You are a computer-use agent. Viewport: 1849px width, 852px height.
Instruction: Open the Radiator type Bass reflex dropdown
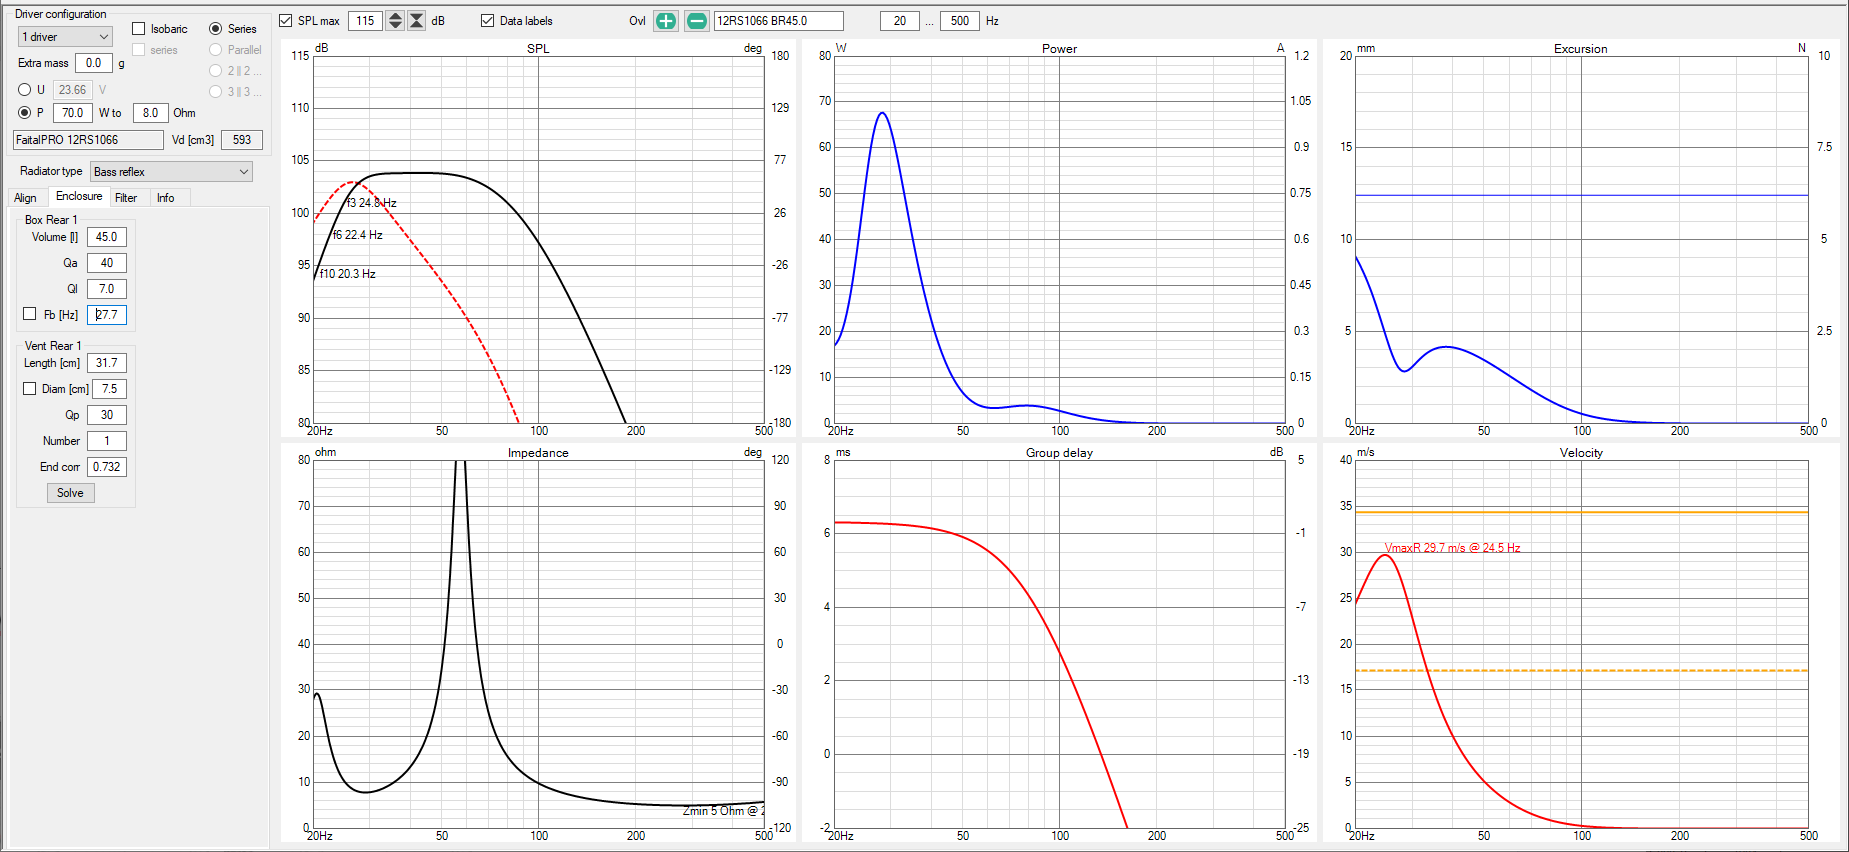171,172
